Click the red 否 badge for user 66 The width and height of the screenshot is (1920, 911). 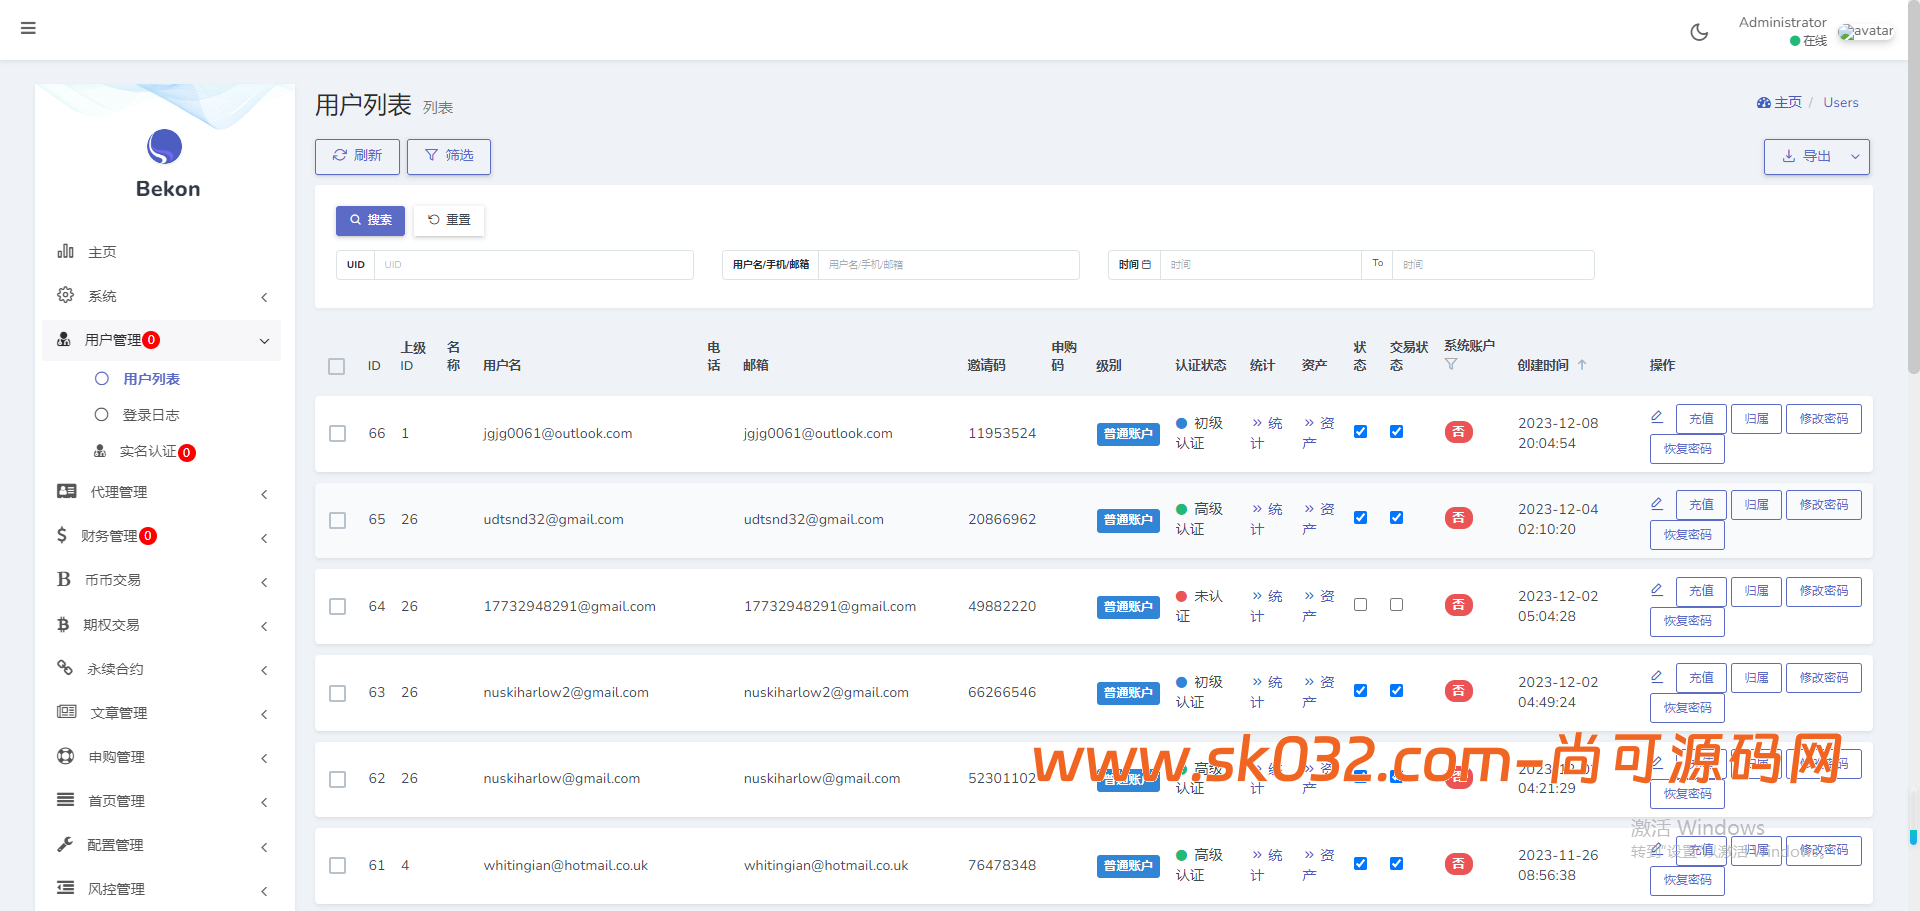click(1458, 432)
